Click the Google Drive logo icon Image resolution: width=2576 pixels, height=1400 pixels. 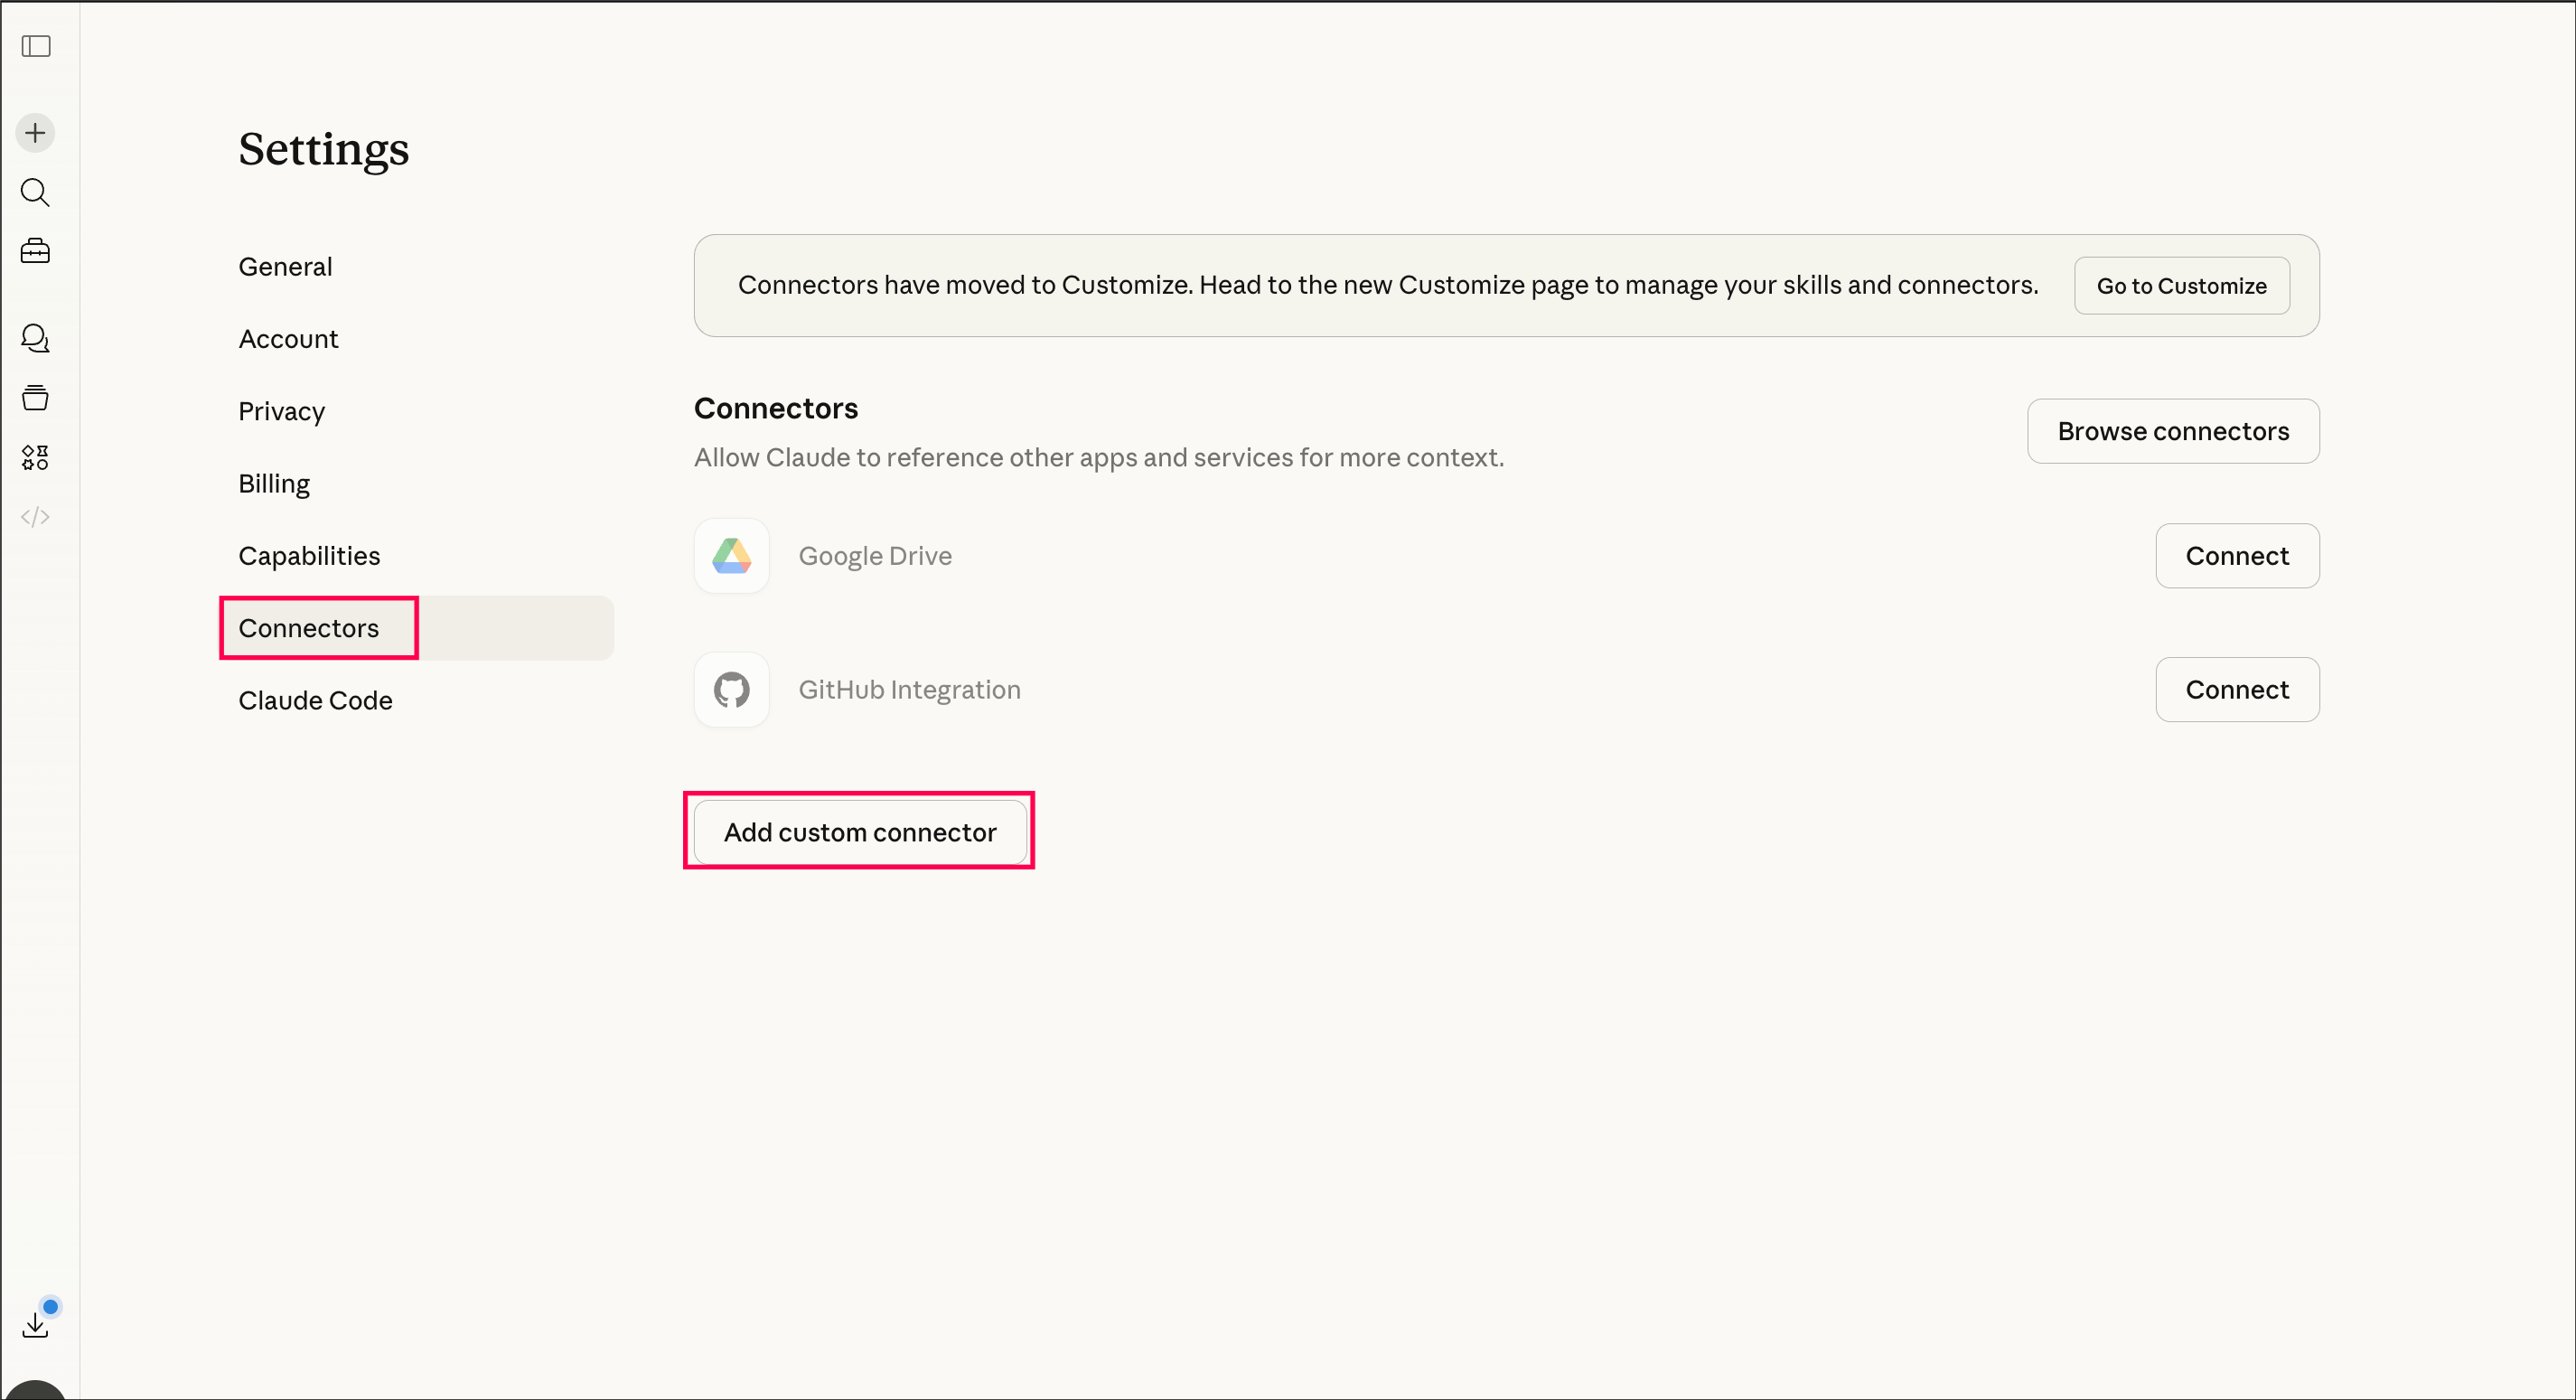pos(731,556)
